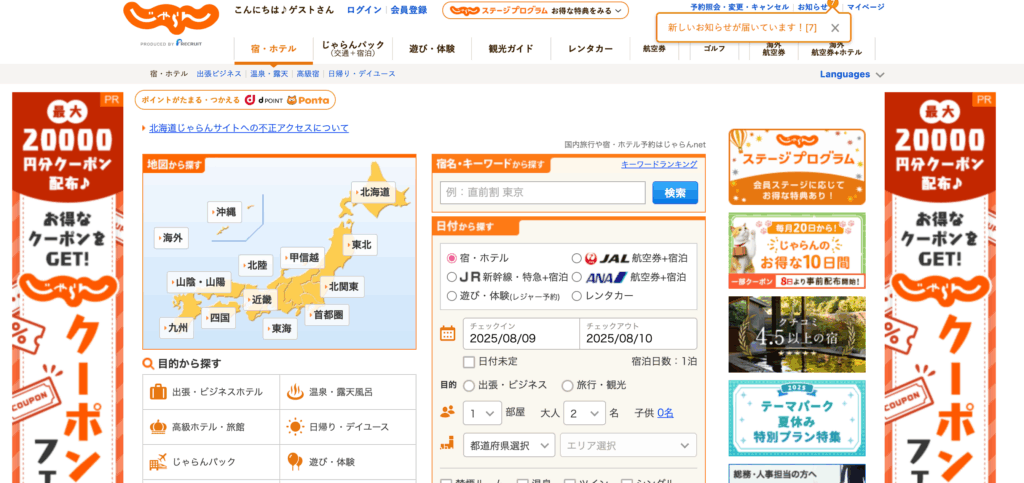This screenshot has height=483, width=1024.
Task: Choose 出張・ビジネス as trip purpose
Action: point(469,386)
